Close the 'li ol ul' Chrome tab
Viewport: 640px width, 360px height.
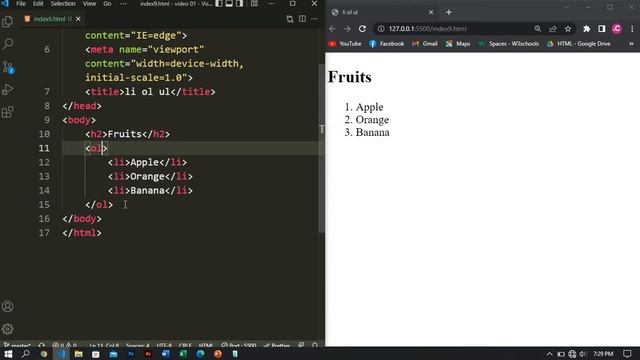coord(431,12)
